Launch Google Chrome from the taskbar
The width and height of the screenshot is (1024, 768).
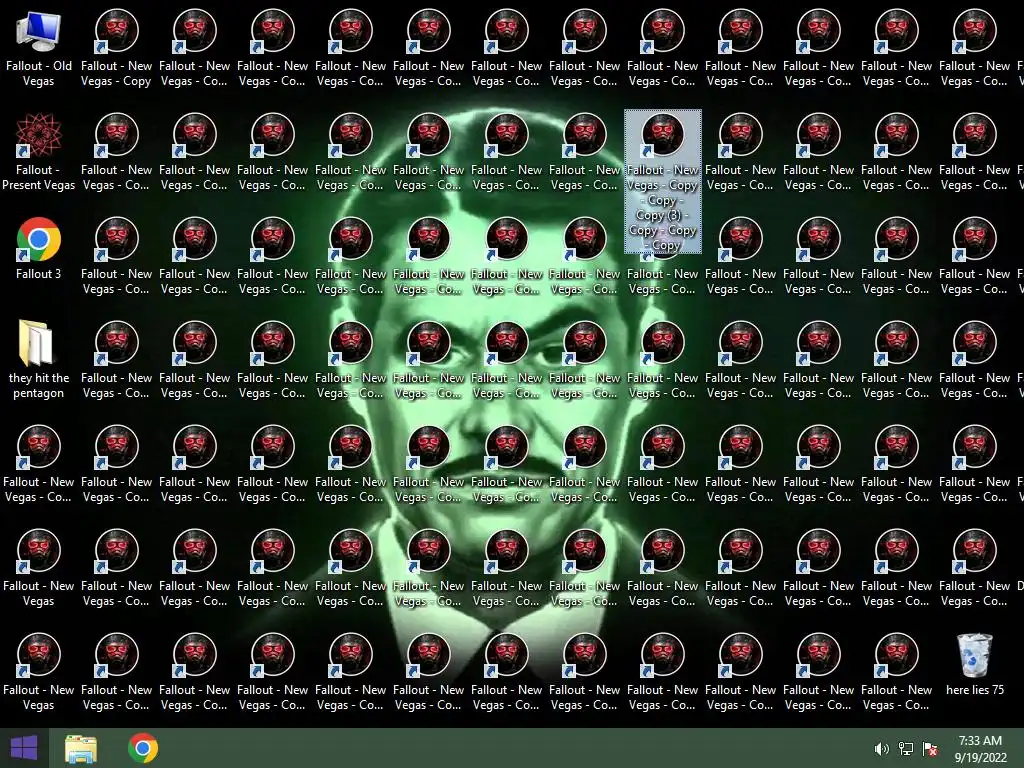(143, 748)
